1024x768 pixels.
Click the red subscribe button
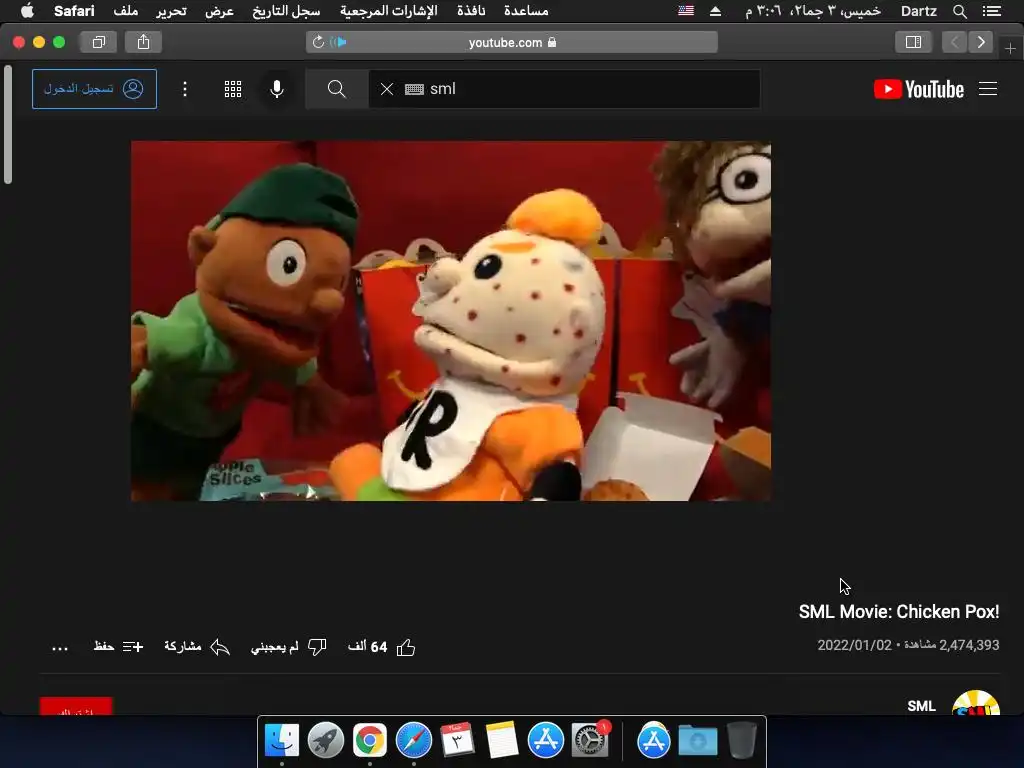tap(76, 707)
